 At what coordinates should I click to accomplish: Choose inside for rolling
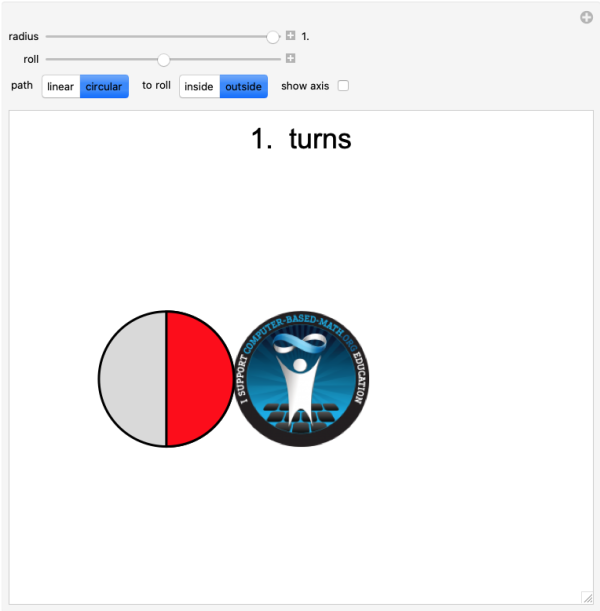pyautogui.click(x=199, y=86)
